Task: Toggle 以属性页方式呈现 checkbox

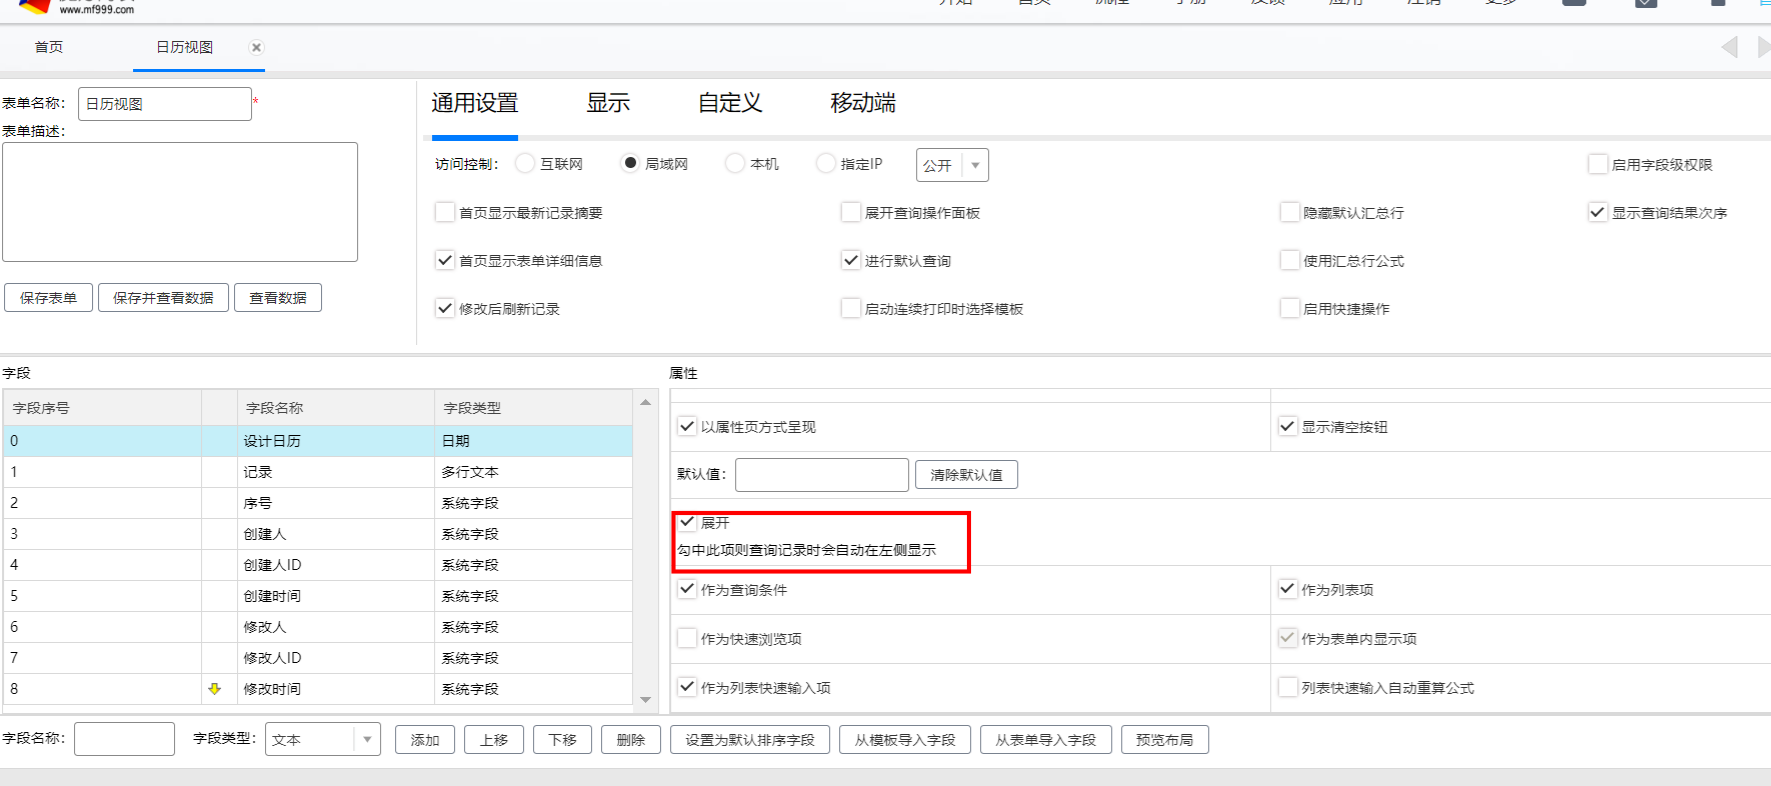Action: click(x=687, y=426)
